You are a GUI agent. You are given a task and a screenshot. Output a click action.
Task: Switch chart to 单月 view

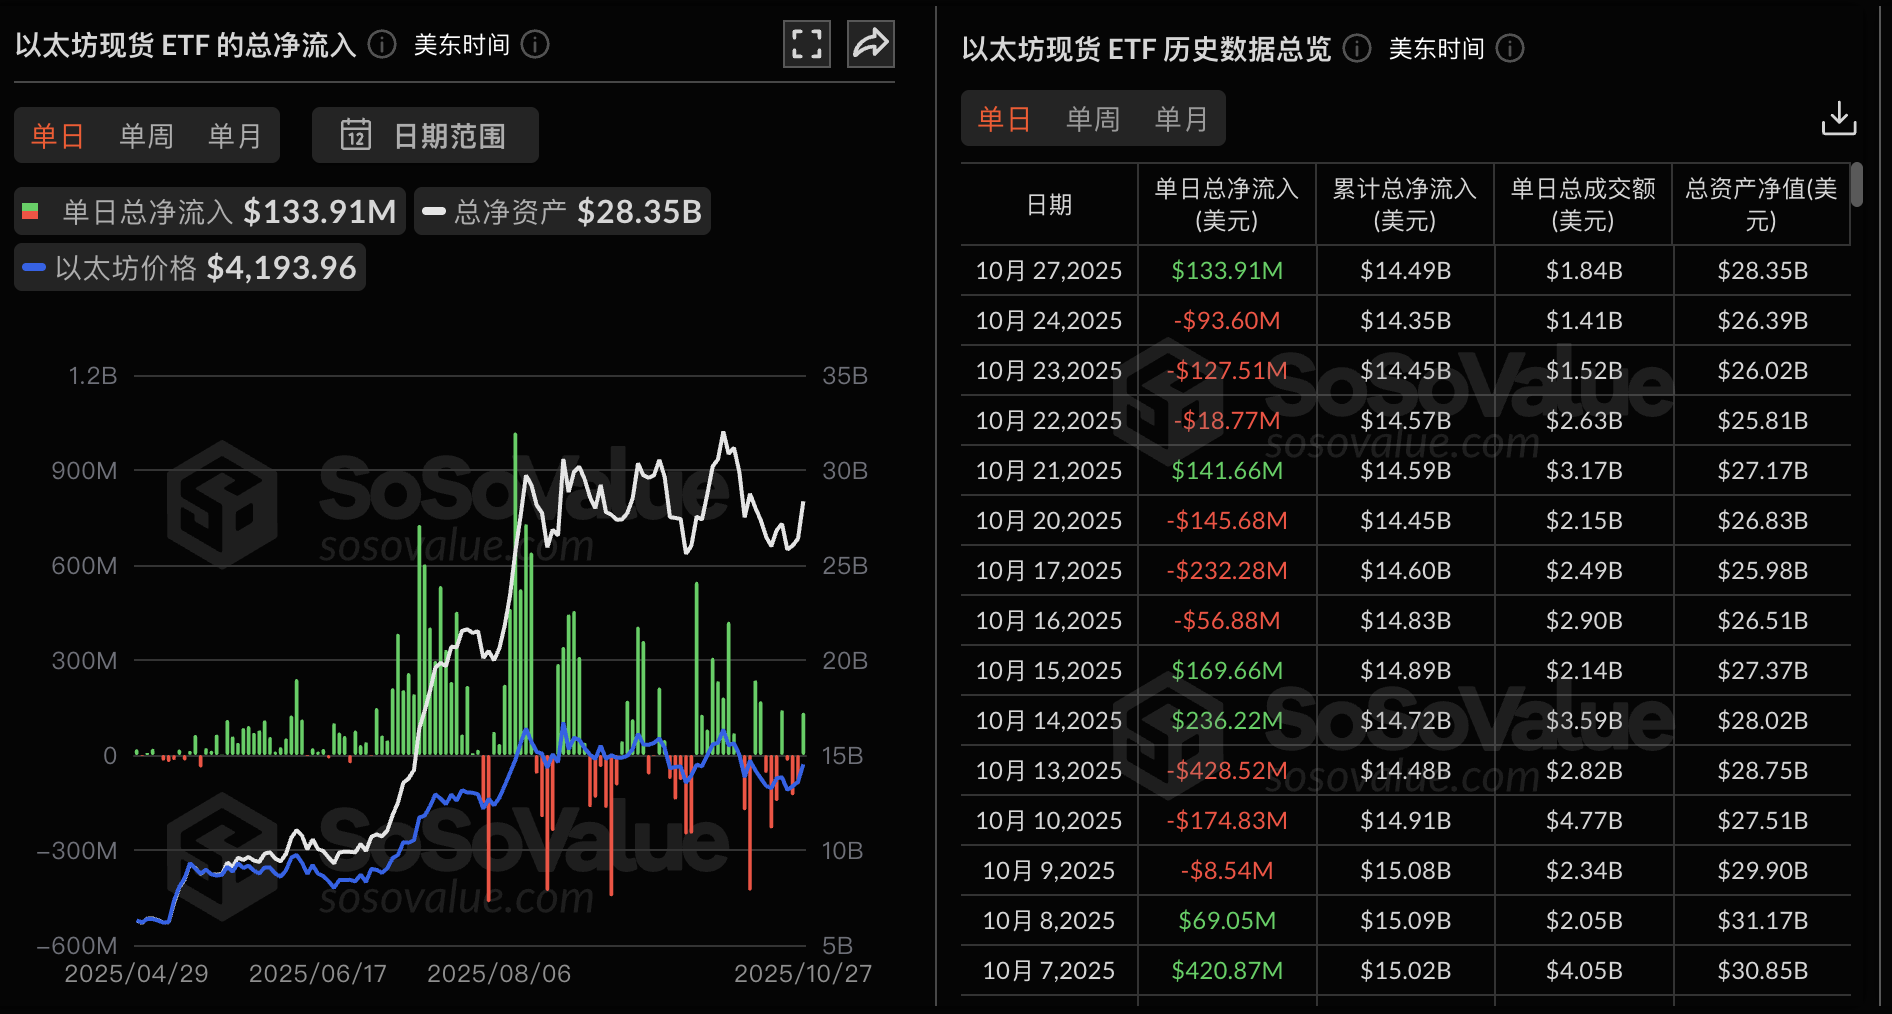point(234,135)
